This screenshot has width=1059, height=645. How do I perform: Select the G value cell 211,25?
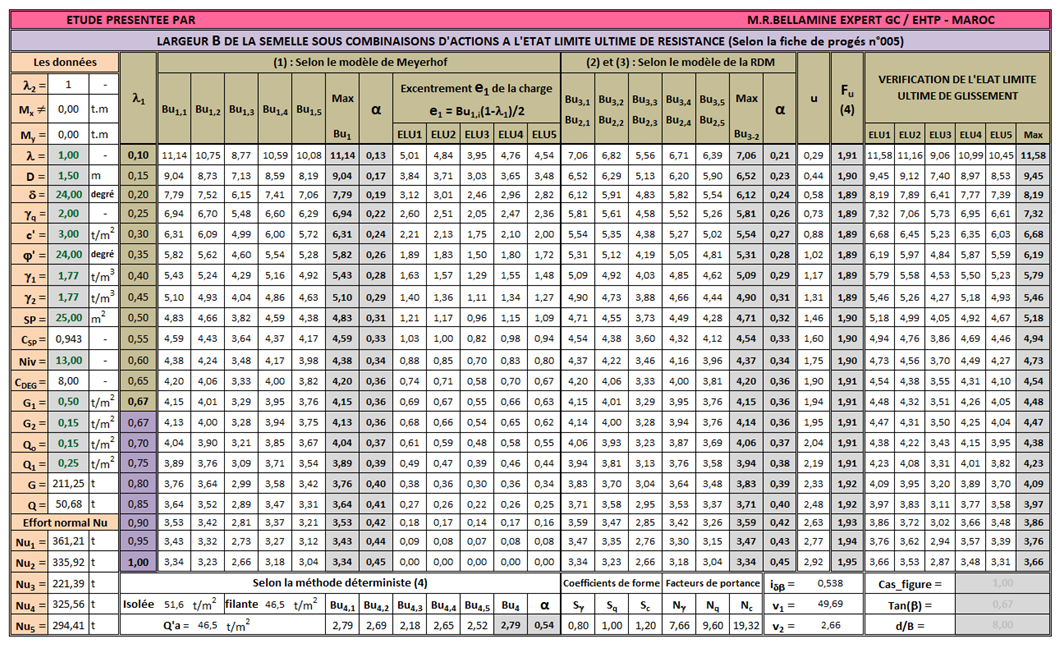[68, 484]
